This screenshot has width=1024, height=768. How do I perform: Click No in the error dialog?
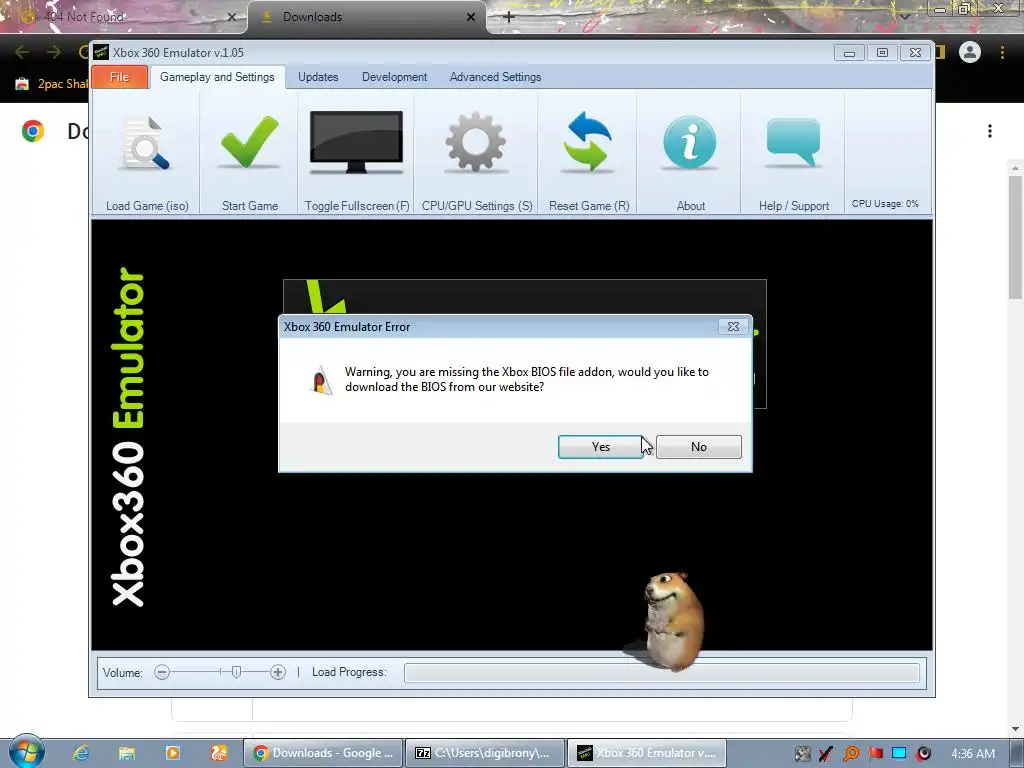coord(699,447)
